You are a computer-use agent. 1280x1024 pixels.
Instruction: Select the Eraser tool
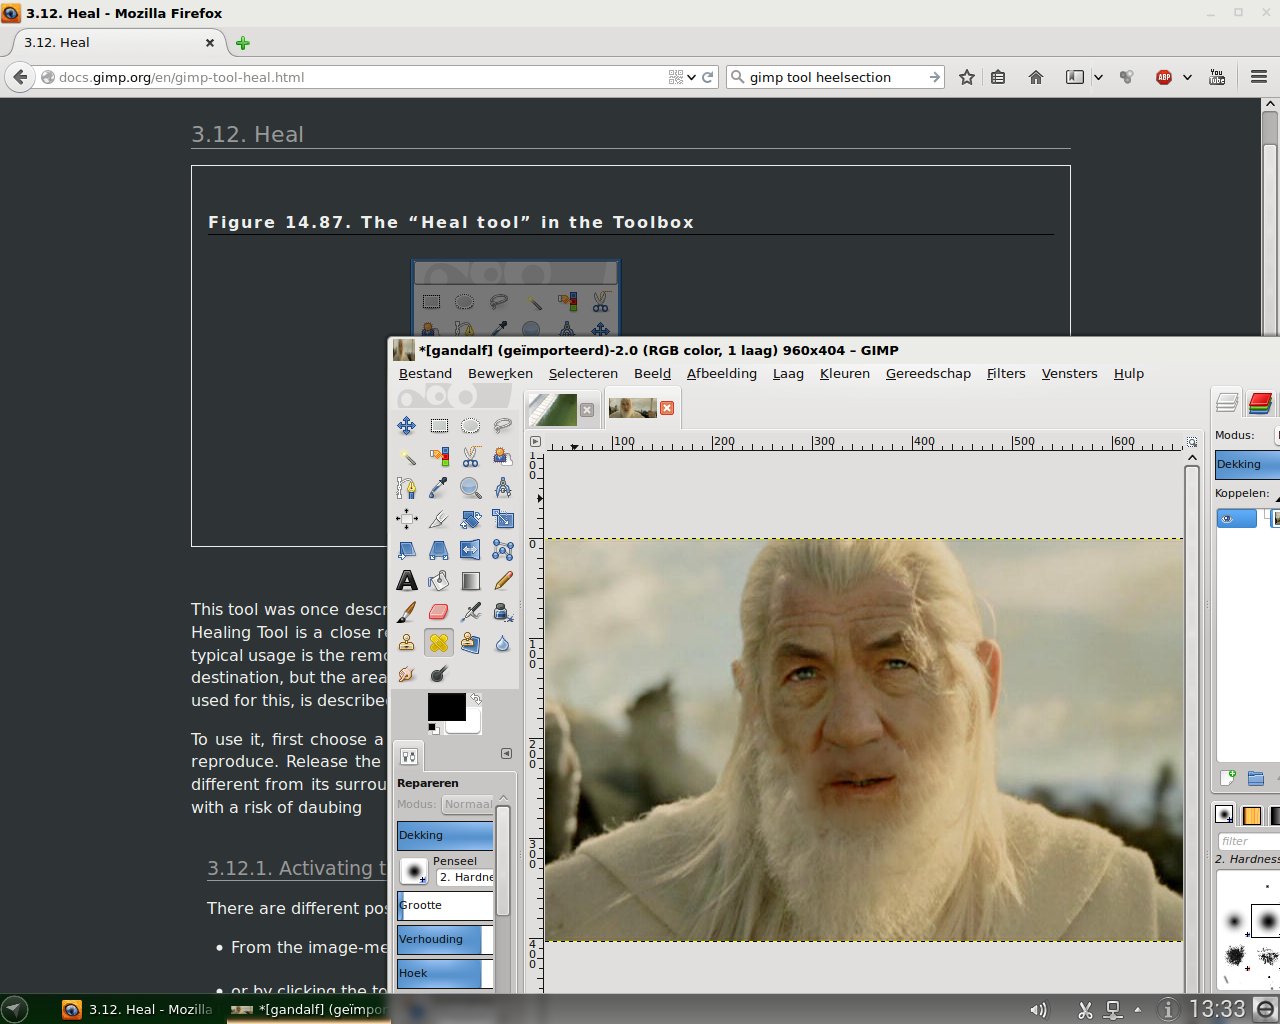tap(439, 612)
